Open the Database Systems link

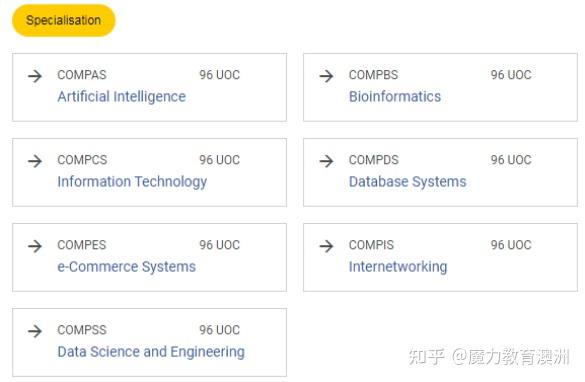[x=407, y=182]
